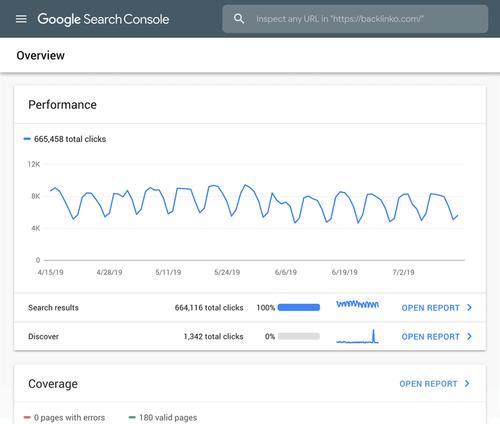This screenshot has width=500, height=424.
Task: Click the Google Search Console logo
Action: click(103, 19)
